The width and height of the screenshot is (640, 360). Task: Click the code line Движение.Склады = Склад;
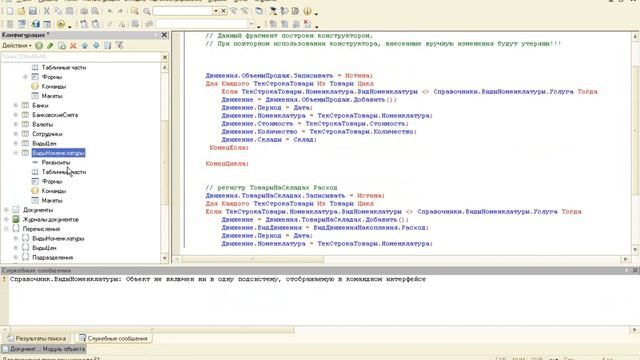click(269, 140)
